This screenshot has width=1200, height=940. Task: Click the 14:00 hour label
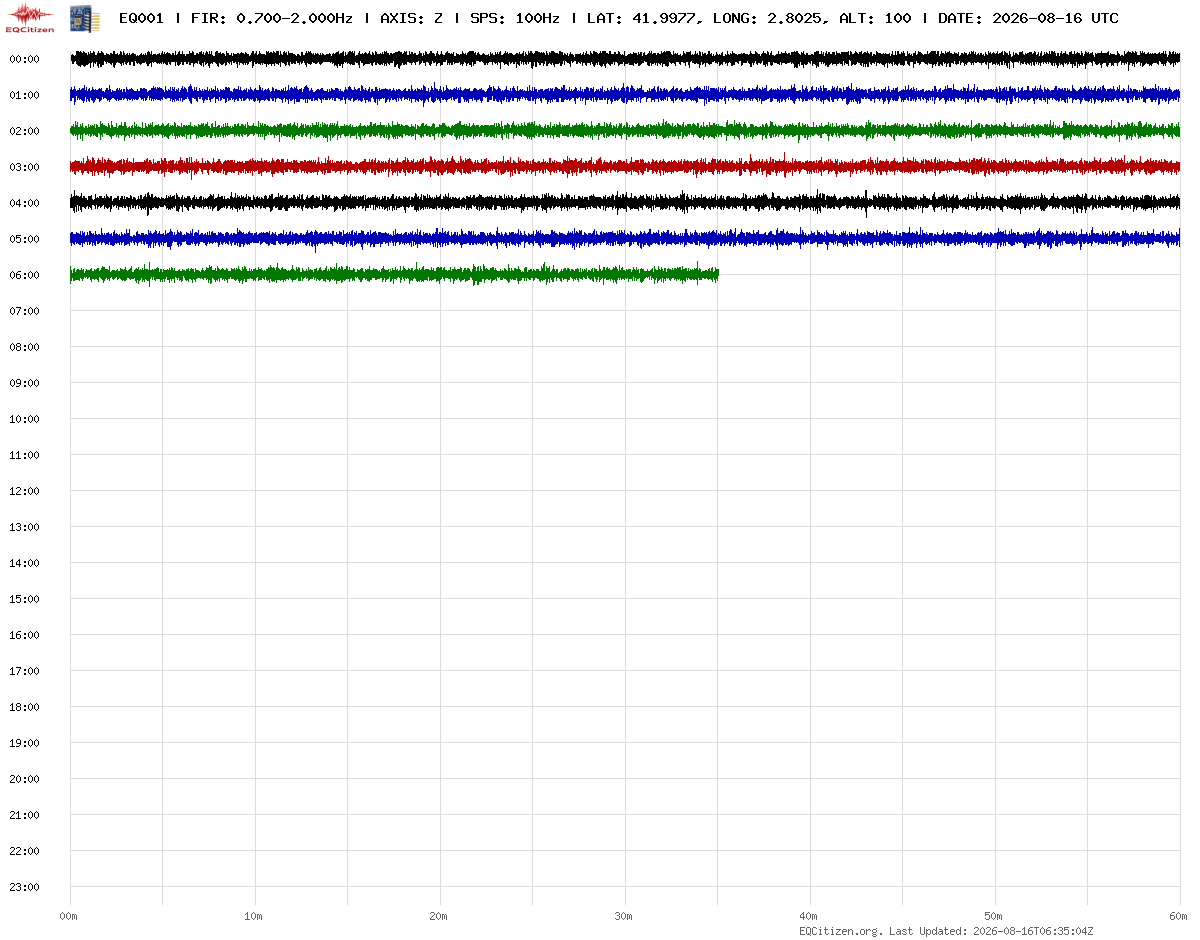click(x=24, y=563)
